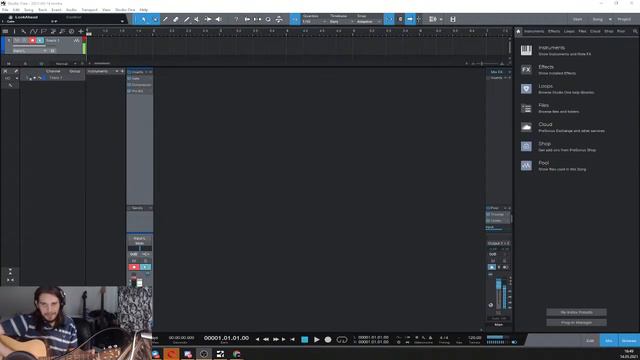This screenshot has width=640, height=360.
Task: Click the question mark help icon
Action: coord(236,19)
